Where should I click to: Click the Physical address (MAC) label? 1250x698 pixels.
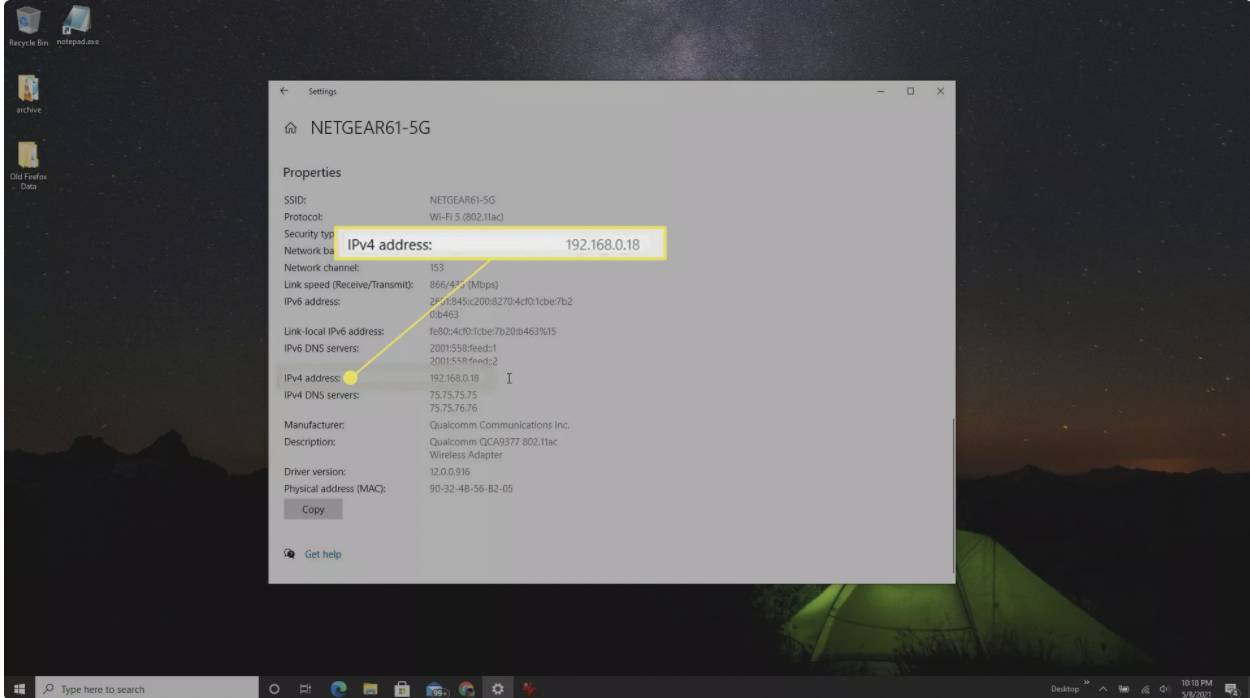point(334,488)
